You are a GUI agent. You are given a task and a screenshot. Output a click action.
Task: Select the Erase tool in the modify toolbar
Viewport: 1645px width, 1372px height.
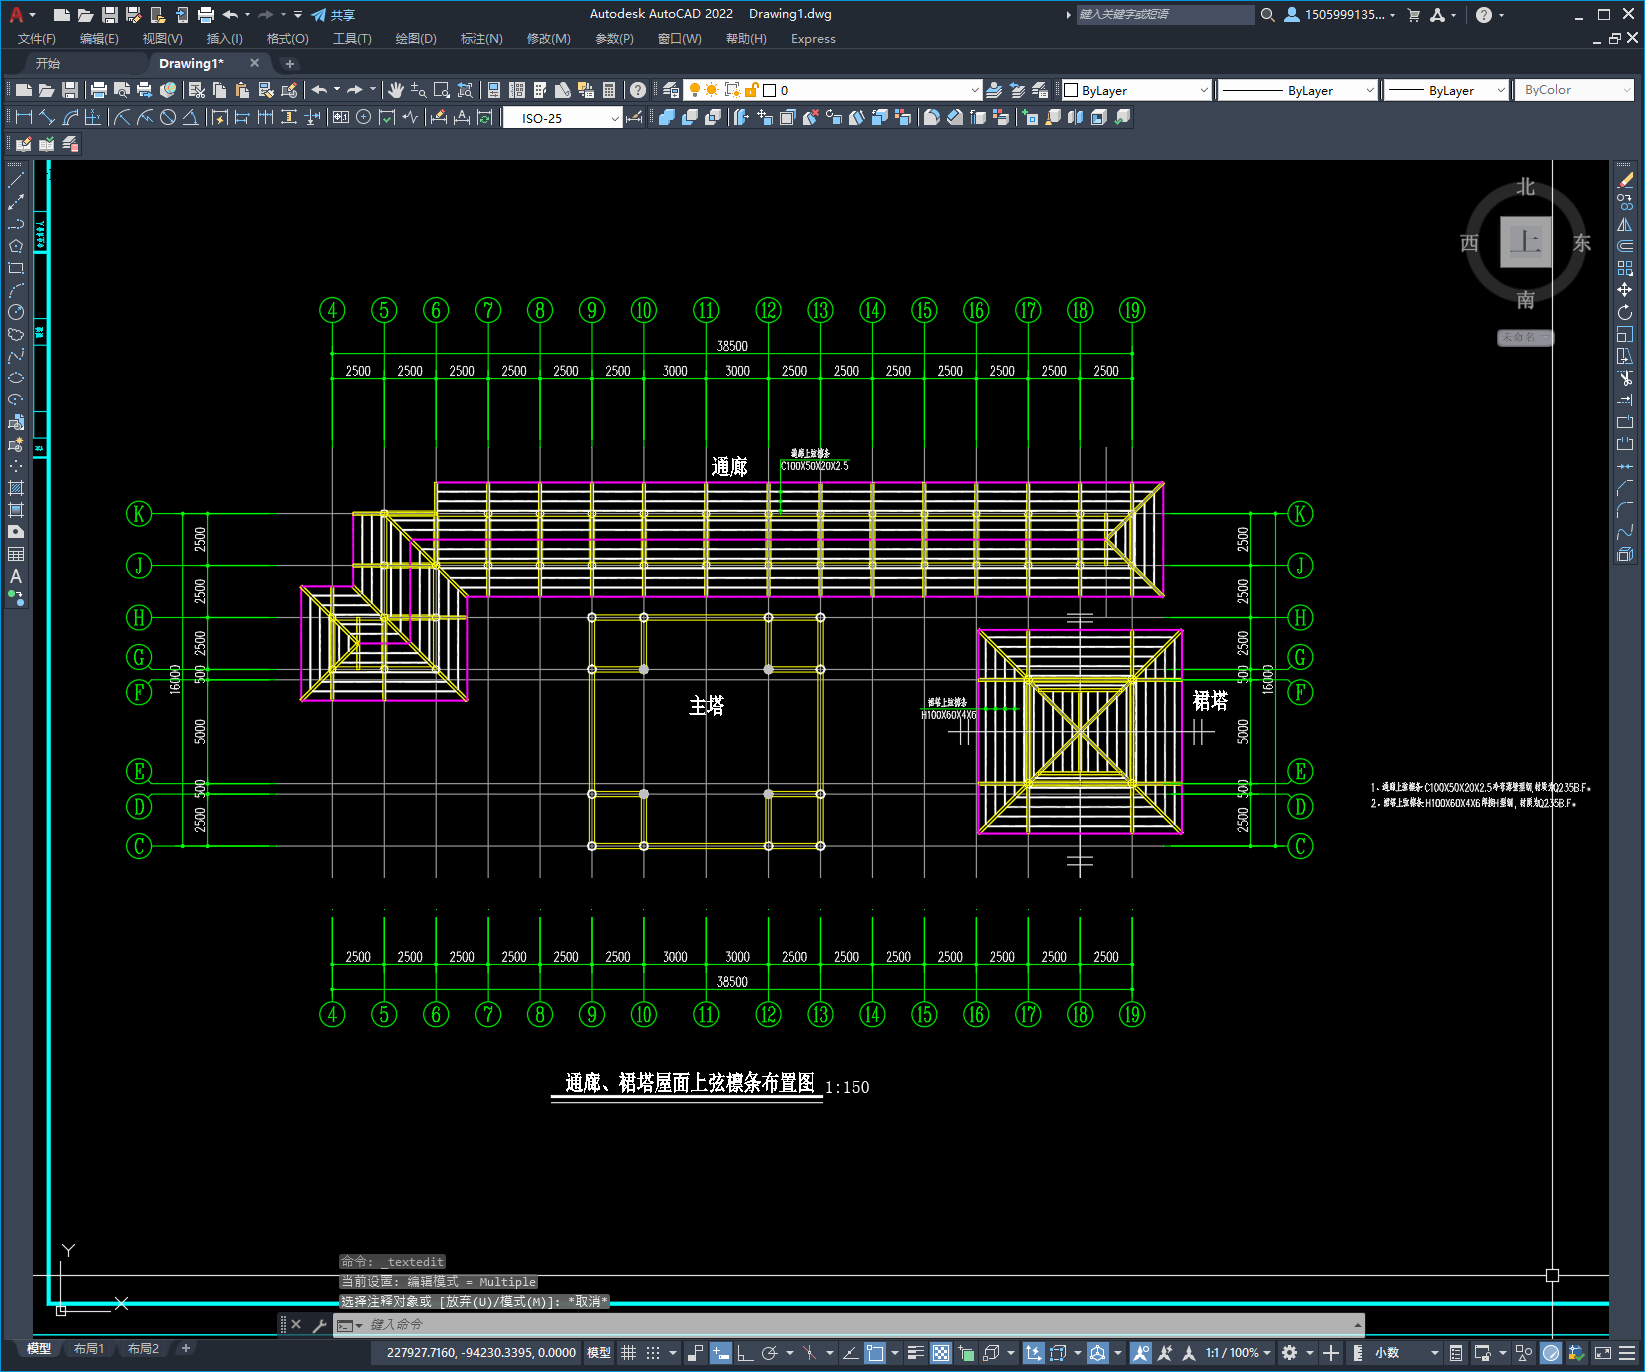point(1625,180)
